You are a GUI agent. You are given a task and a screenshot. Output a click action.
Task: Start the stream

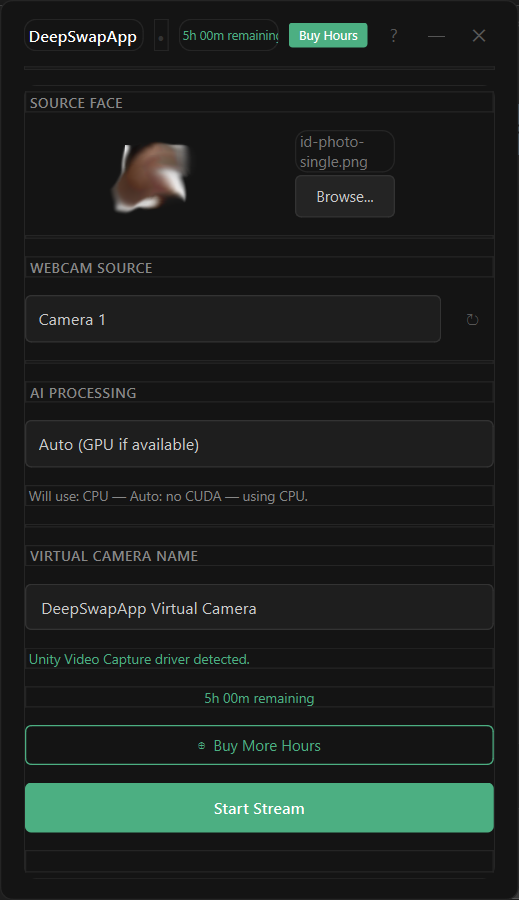point(259,808)
